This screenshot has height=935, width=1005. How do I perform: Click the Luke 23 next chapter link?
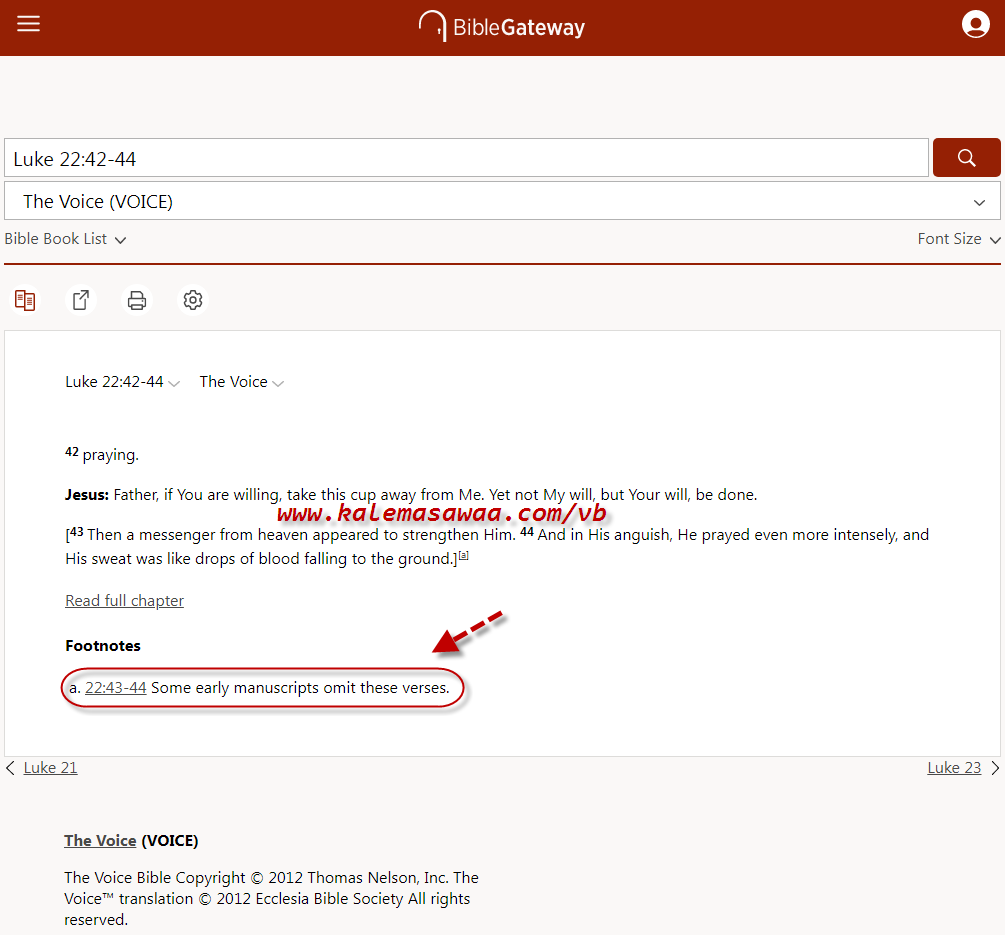pos(954,768)
